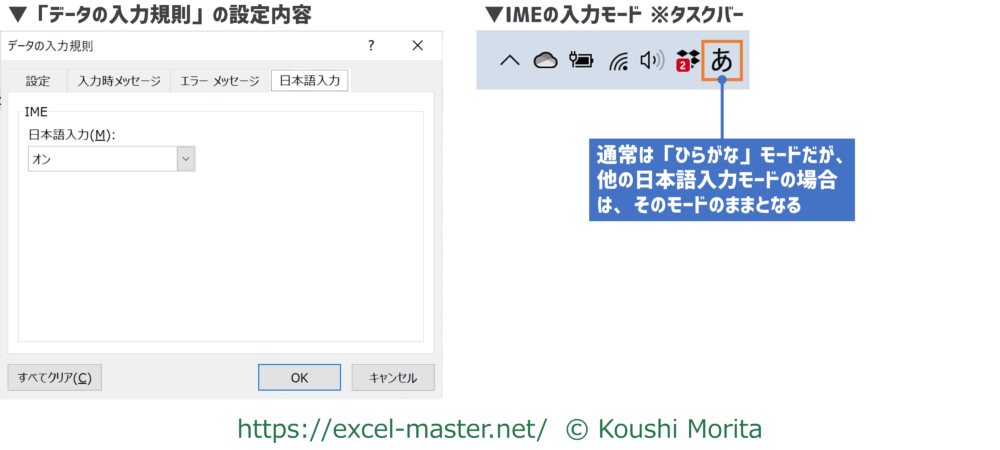Click the キャンセル button

click(x=392, y=378)
